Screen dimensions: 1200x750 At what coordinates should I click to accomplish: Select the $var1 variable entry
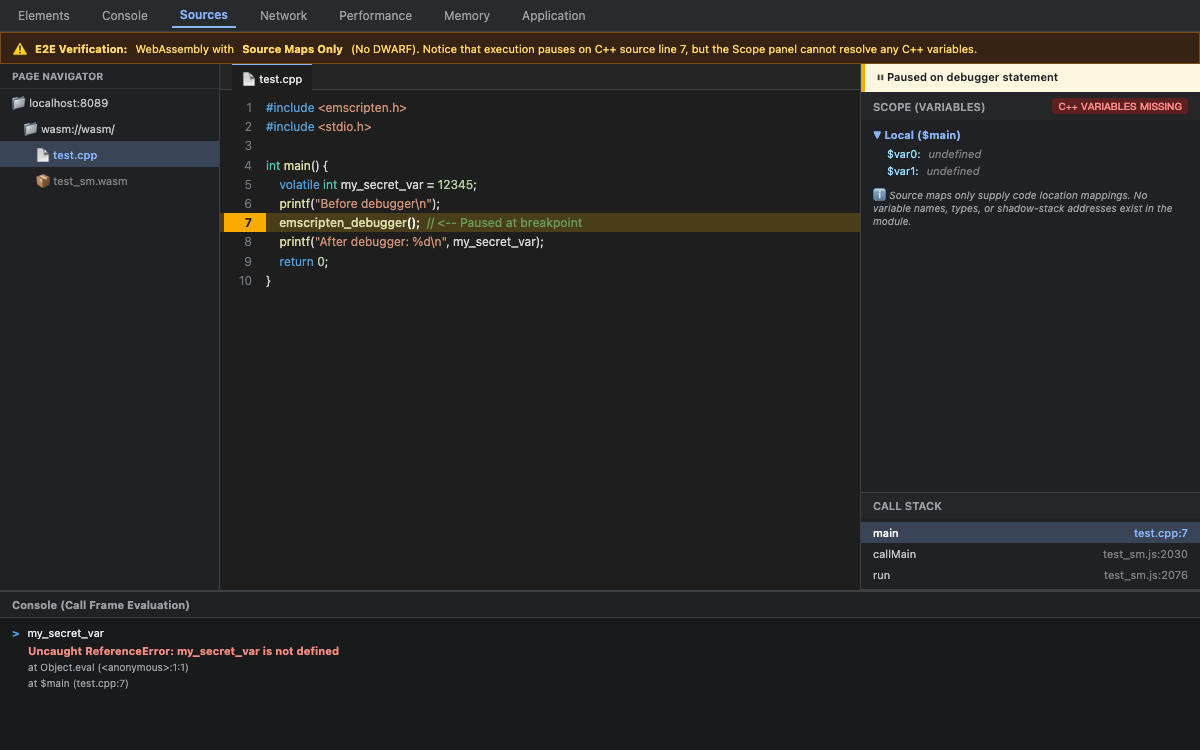(934, 171)
